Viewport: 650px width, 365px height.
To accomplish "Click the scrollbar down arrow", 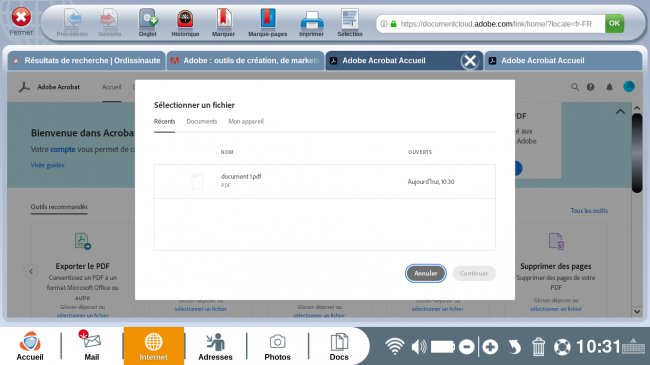I will 637,311.
